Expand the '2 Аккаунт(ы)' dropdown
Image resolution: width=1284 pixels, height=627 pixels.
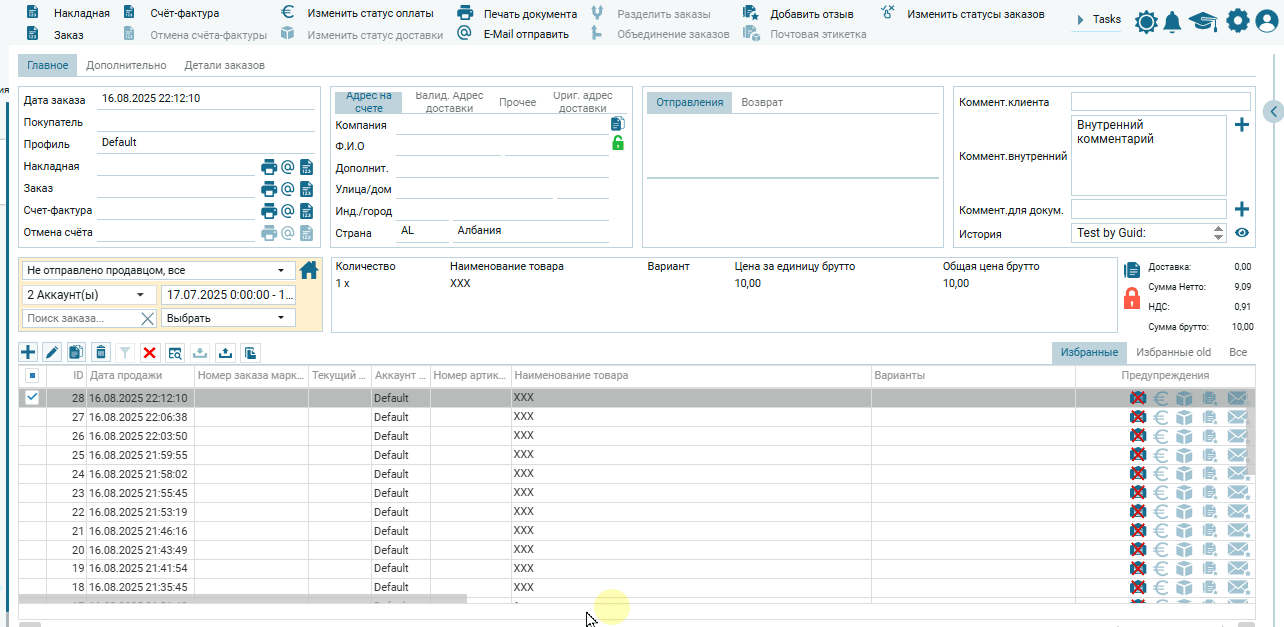[x=89, y=295]
